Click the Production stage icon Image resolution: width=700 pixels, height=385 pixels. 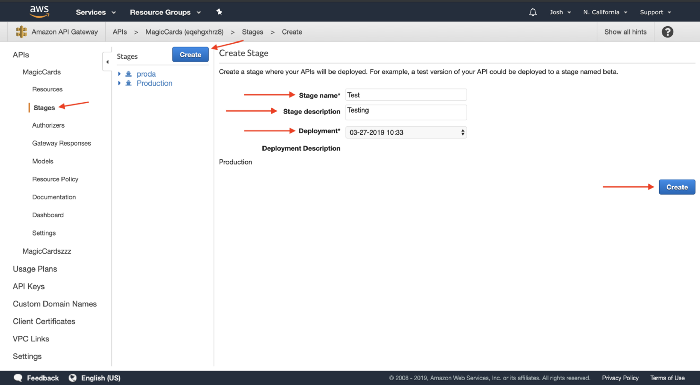[129, 83]
